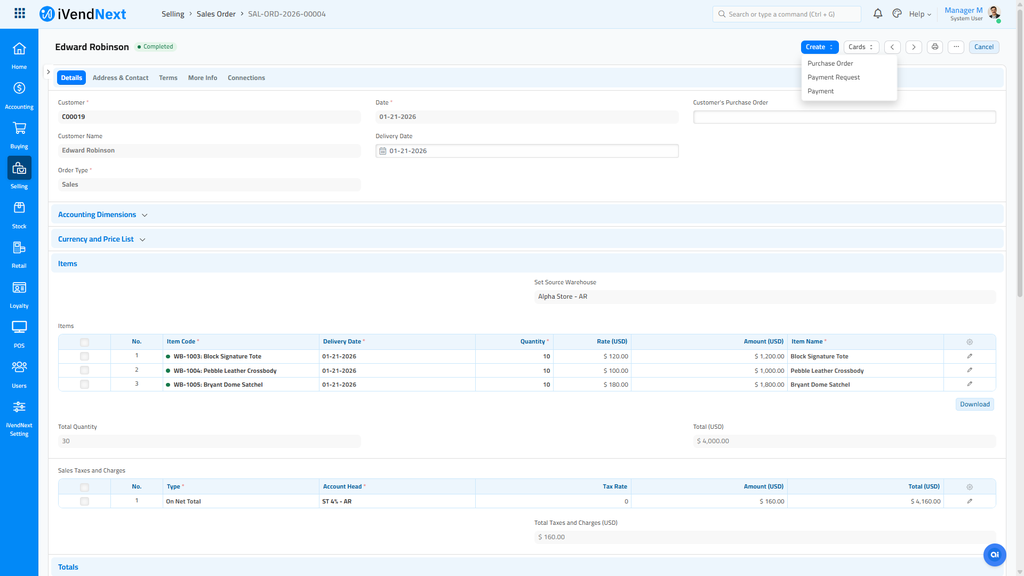Switch to the Address & Contact tab
The height and width of the screenshot is (576, 1024).
120,77
